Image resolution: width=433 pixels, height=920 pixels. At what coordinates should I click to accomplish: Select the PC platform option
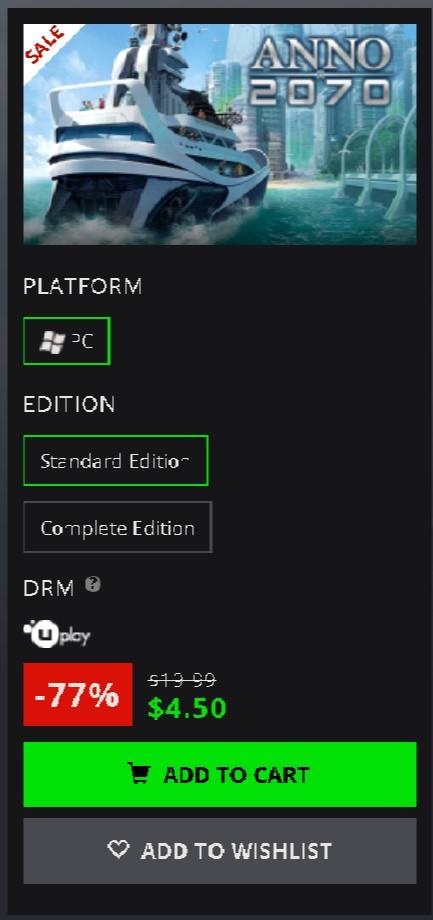[67, 341]
